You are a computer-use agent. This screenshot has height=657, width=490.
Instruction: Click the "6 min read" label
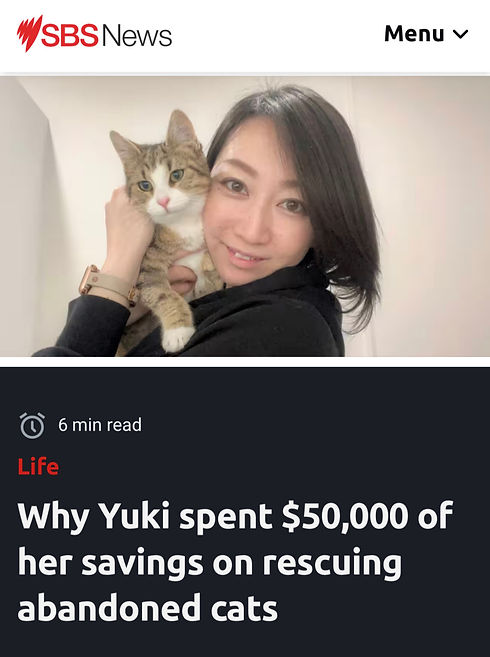(100, 425)
